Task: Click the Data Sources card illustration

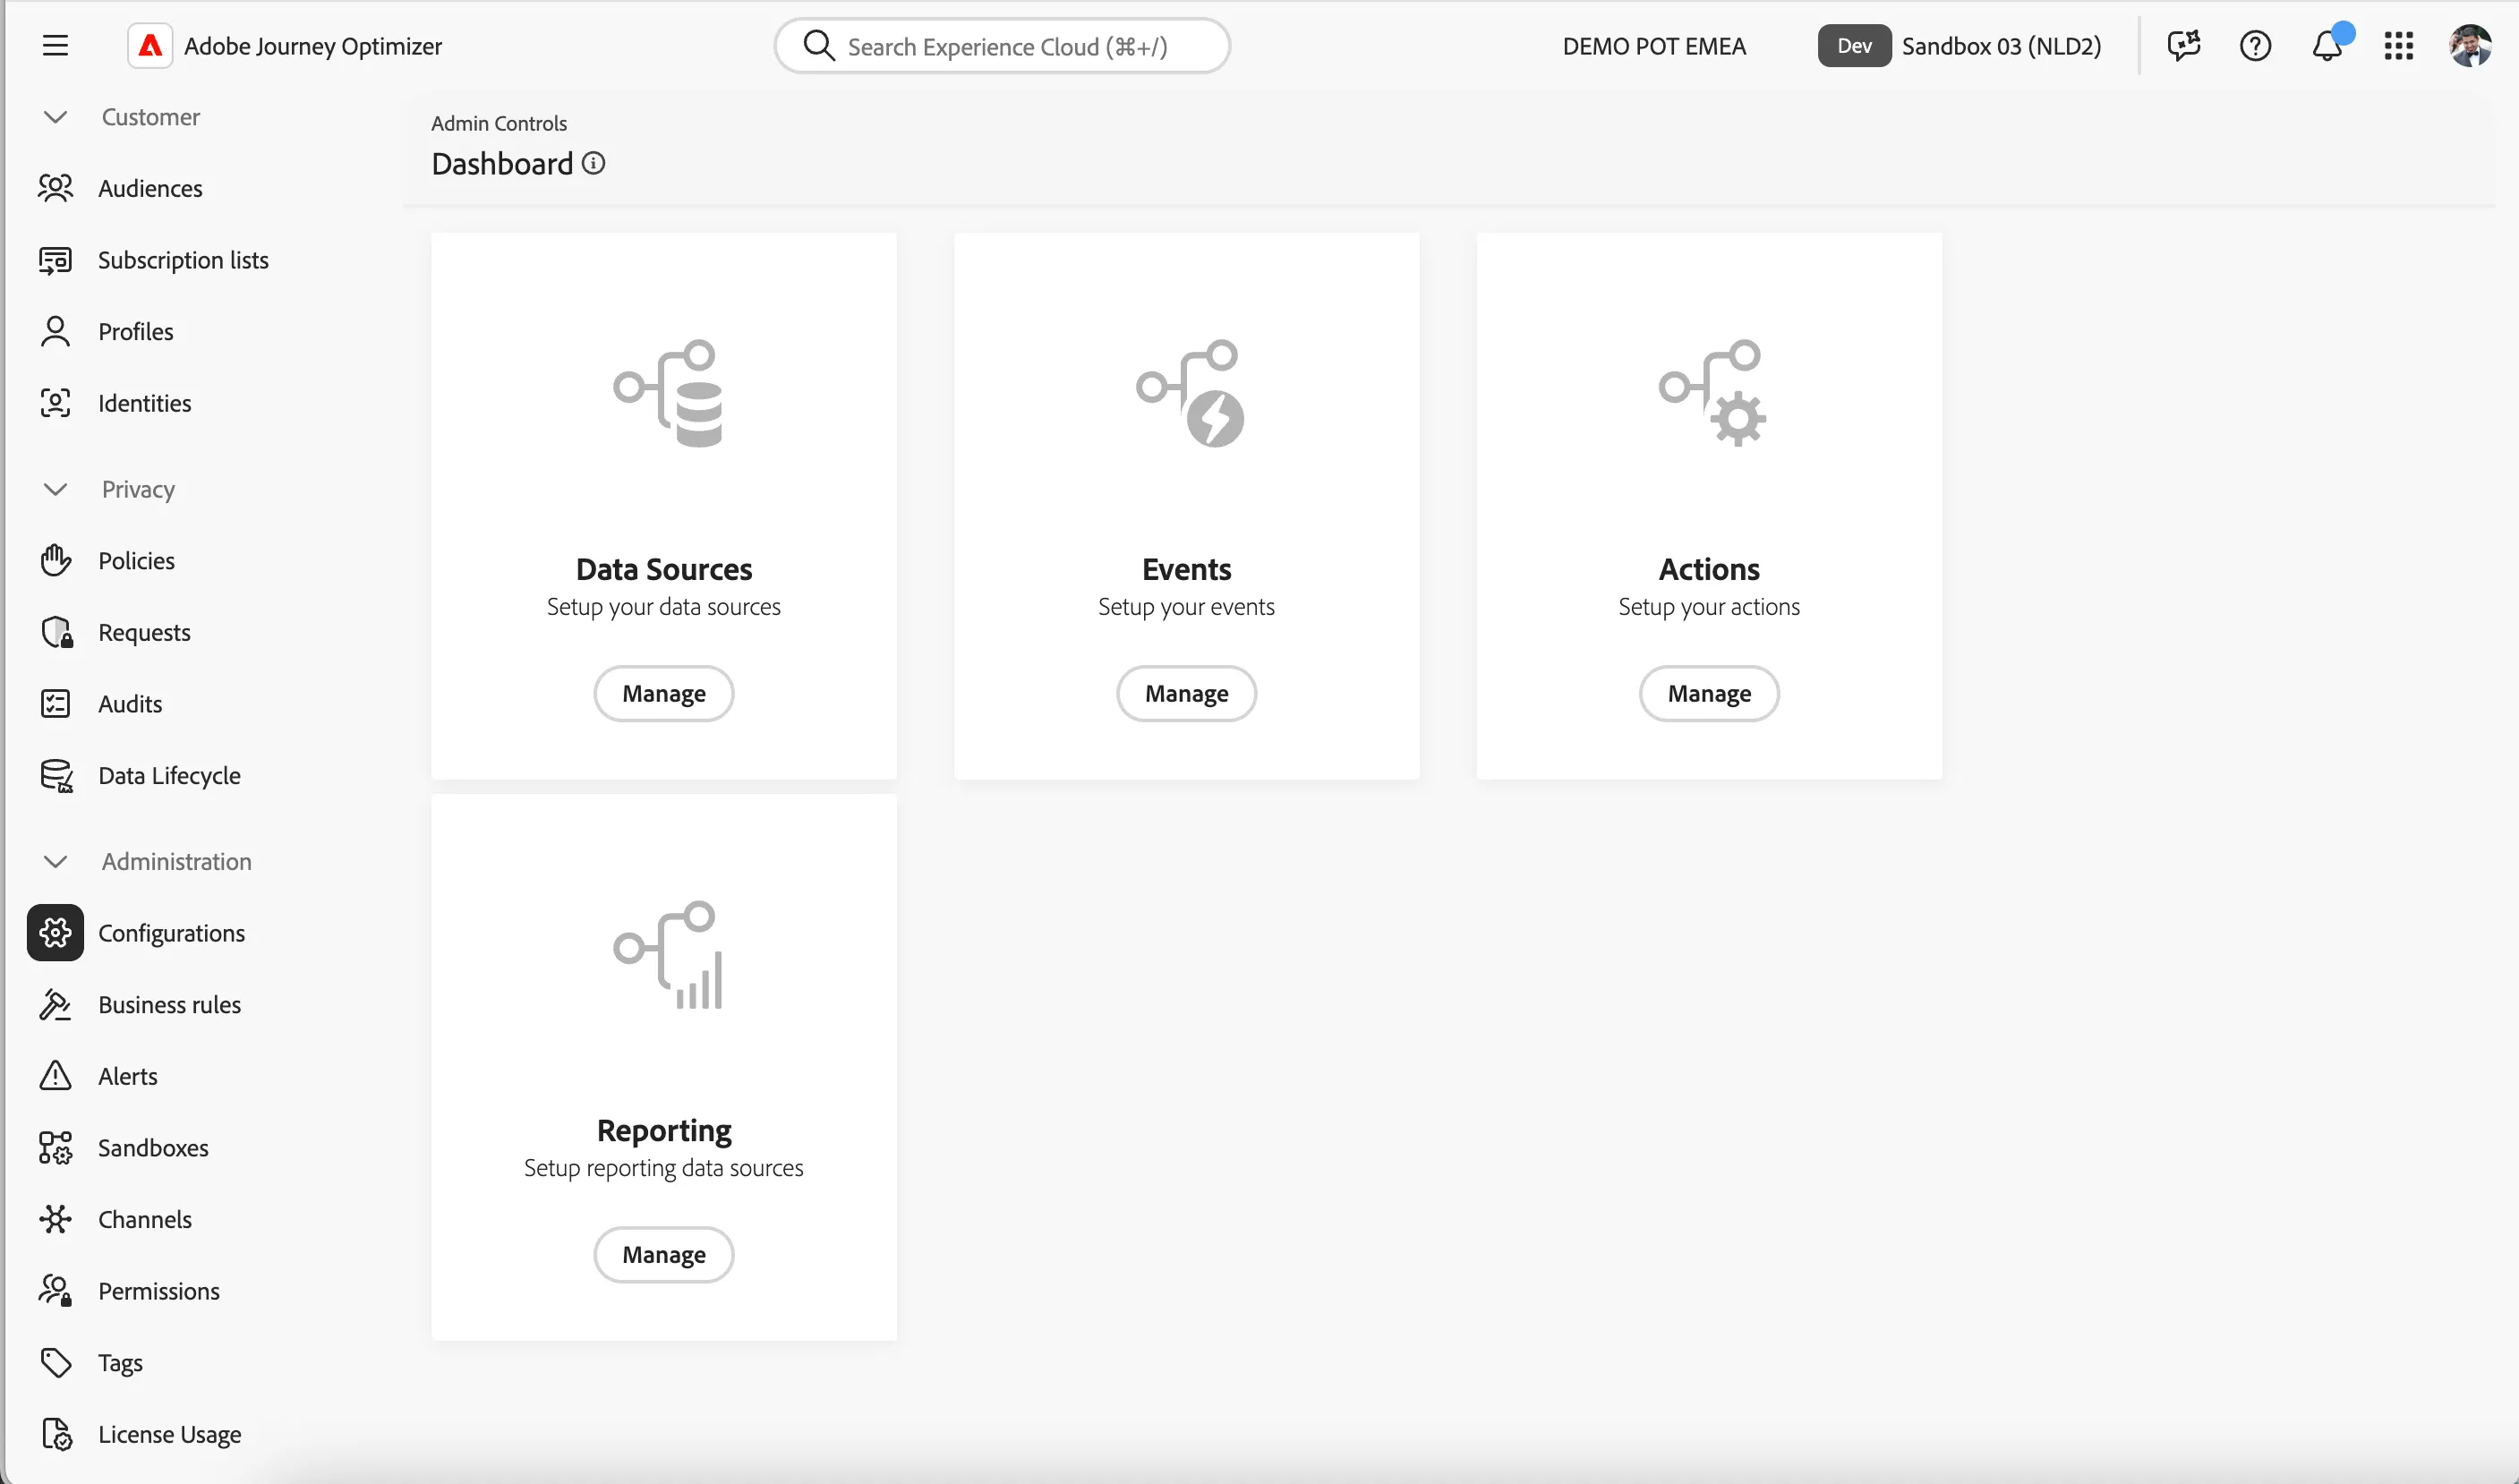Action: pyautogui.click(x=668, y=394)
